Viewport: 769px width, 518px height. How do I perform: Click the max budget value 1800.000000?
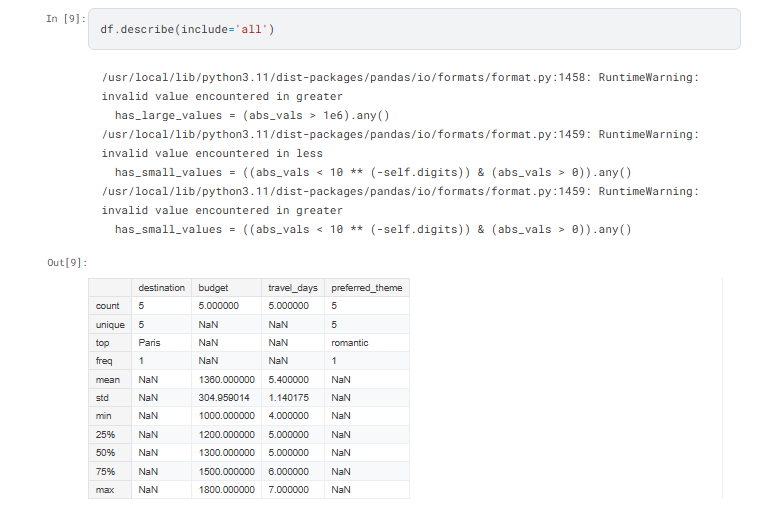tap(227, 490)
